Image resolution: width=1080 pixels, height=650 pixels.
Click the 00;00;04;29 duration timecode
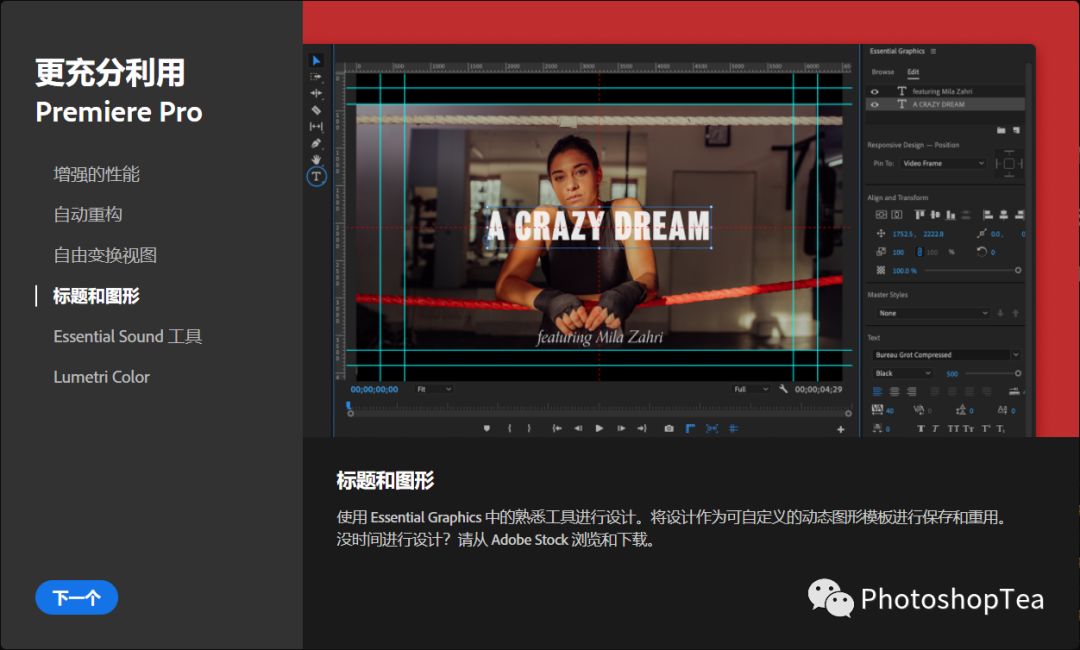[818, 389]
